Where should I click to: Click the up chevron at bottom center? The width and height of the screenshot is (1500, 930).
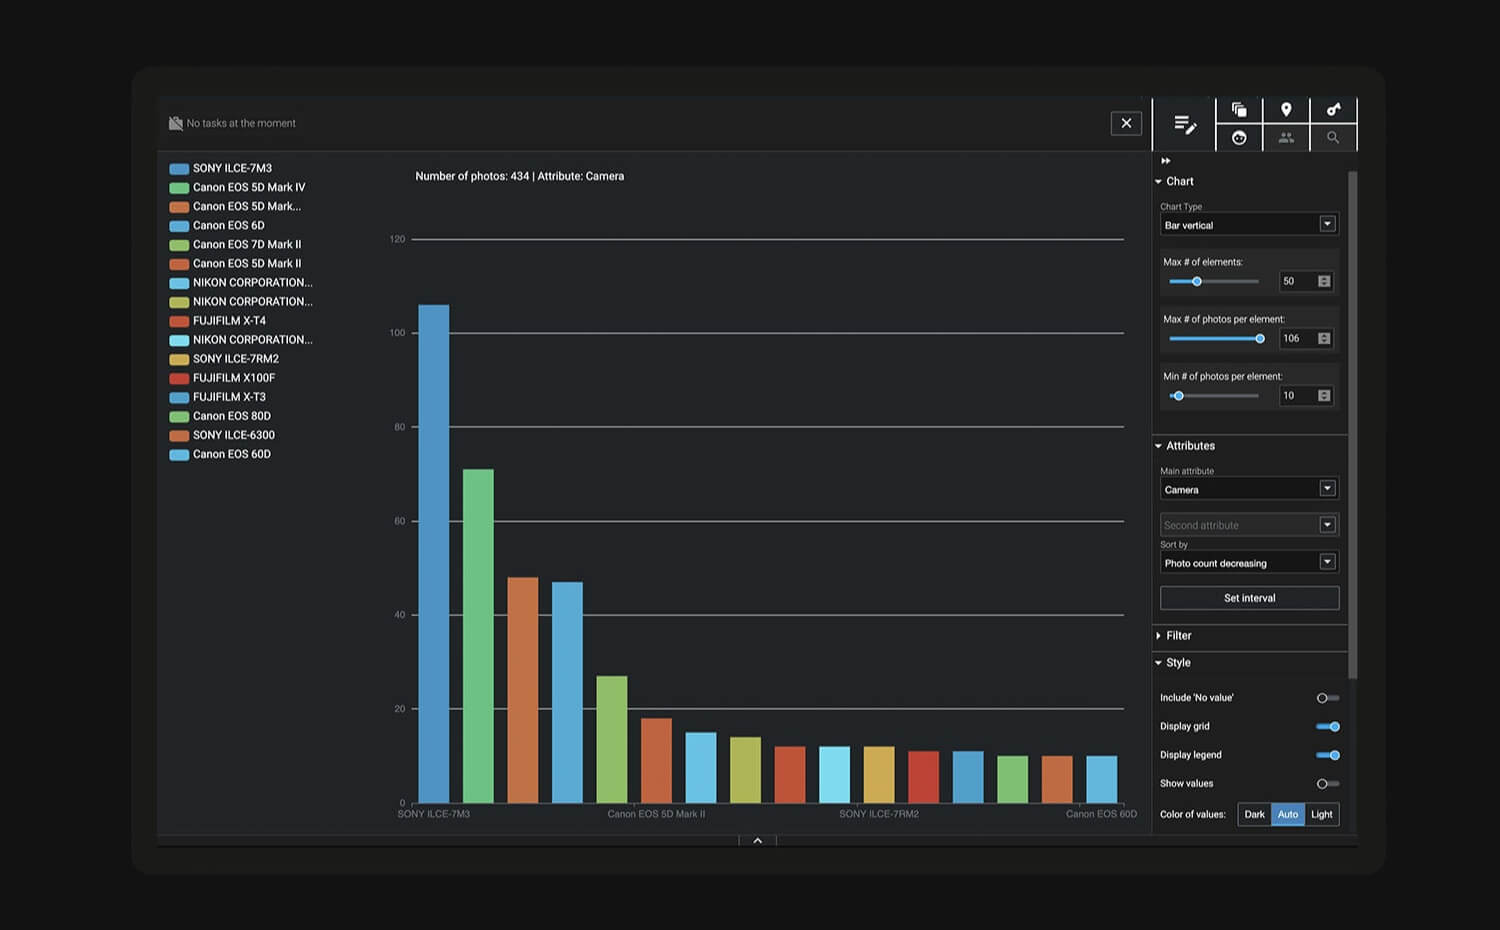[758, 841]
